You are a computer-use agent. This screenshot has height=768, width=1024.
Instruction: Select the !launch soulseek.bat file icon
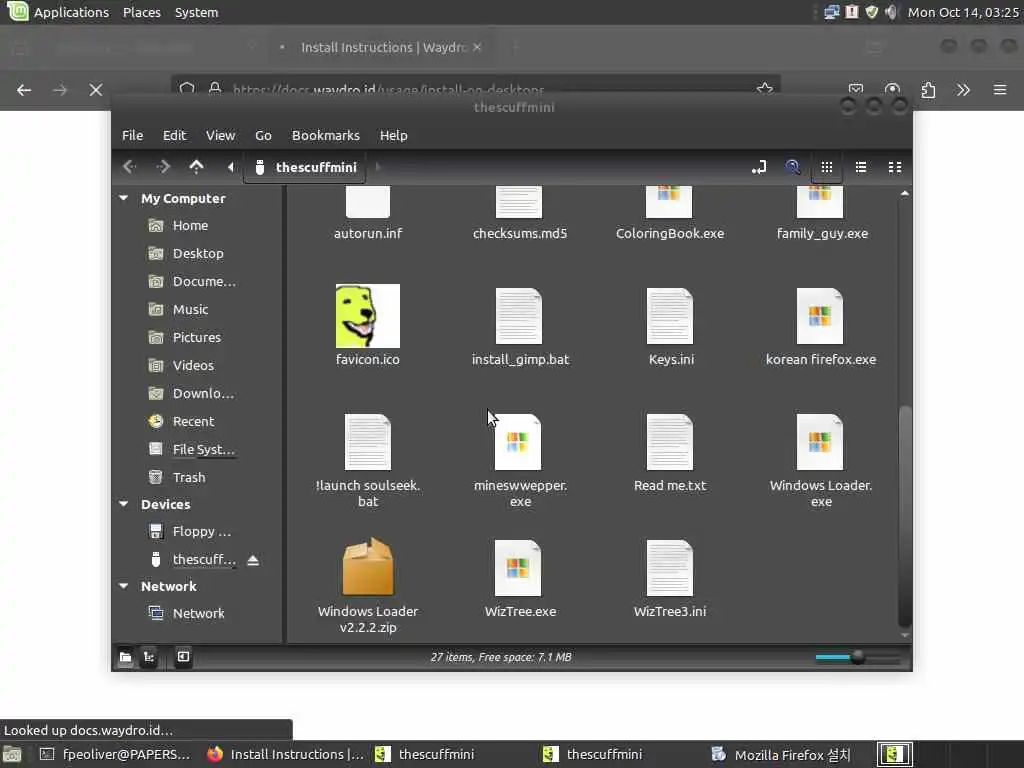click(368, 442)
